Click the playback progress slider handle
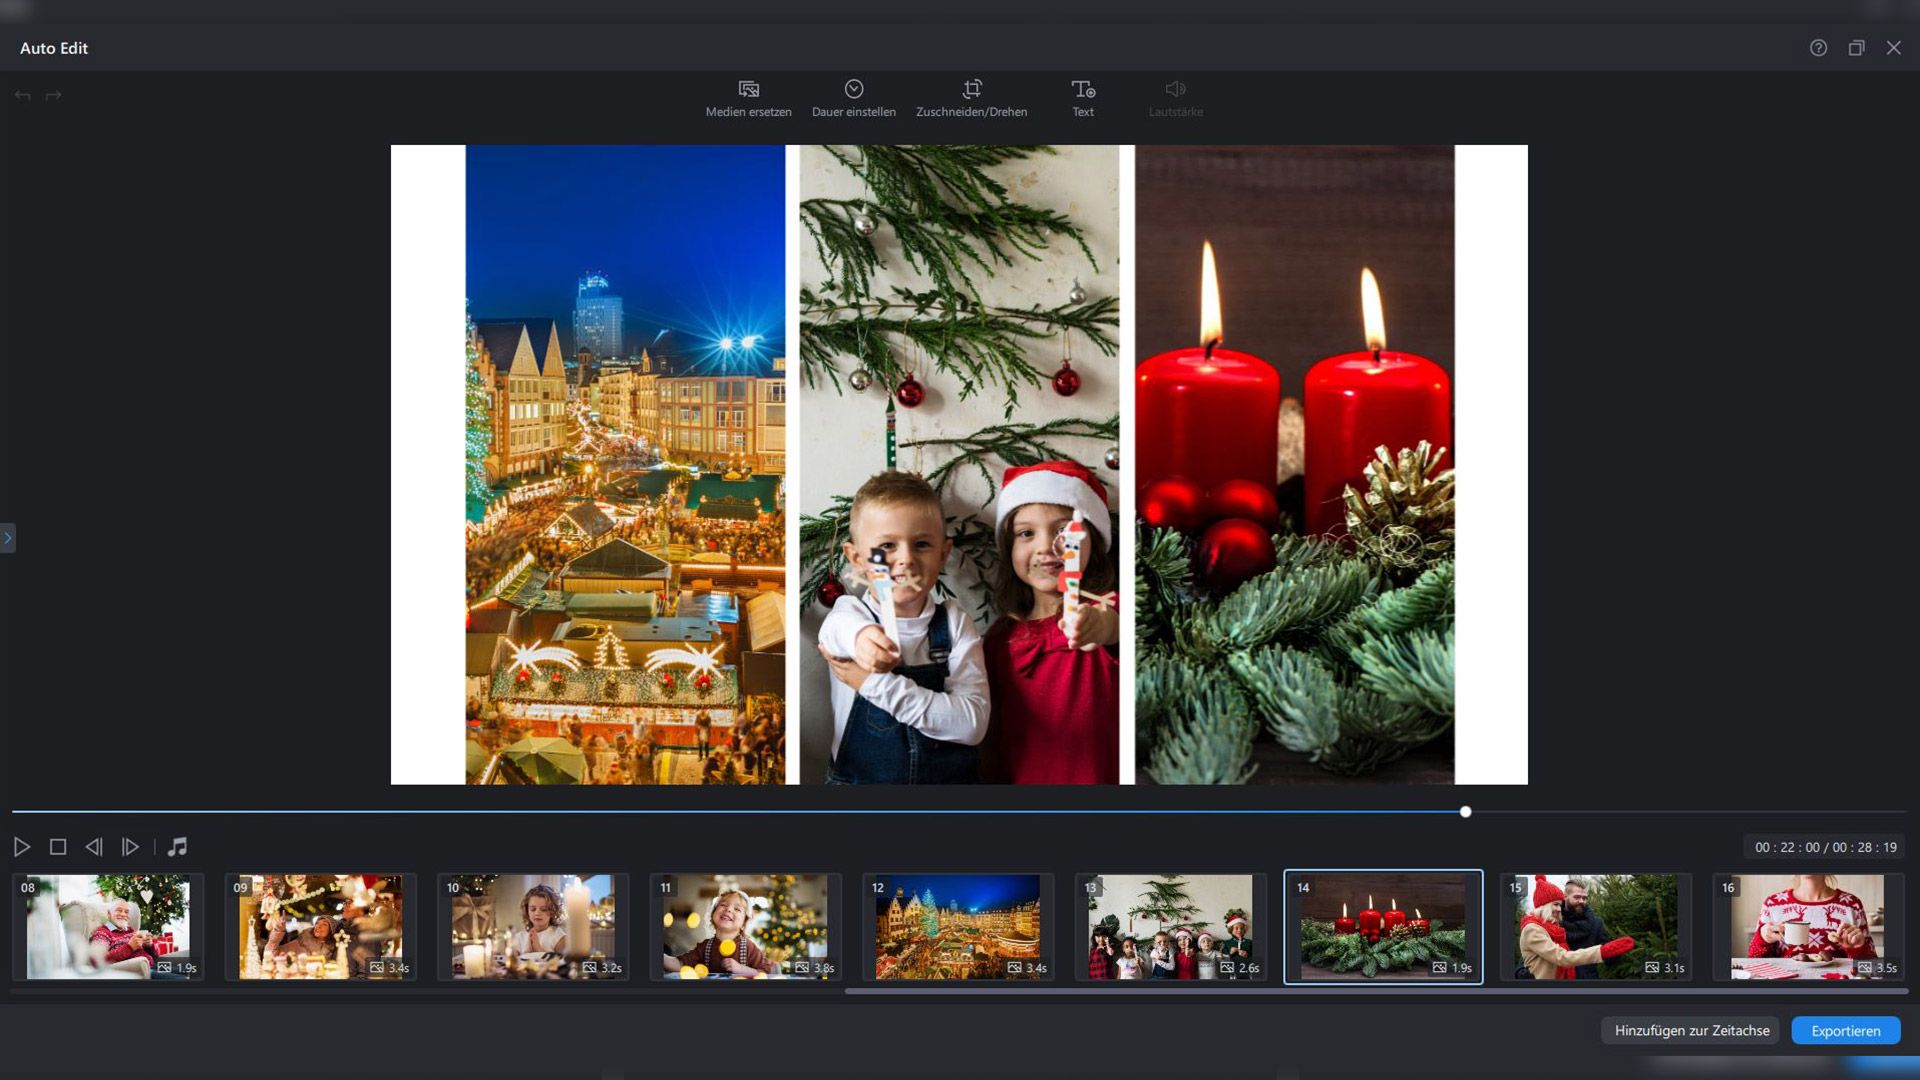Image resolution: width=1920 pixels, height=1080 pixels. coord(1465,812)
